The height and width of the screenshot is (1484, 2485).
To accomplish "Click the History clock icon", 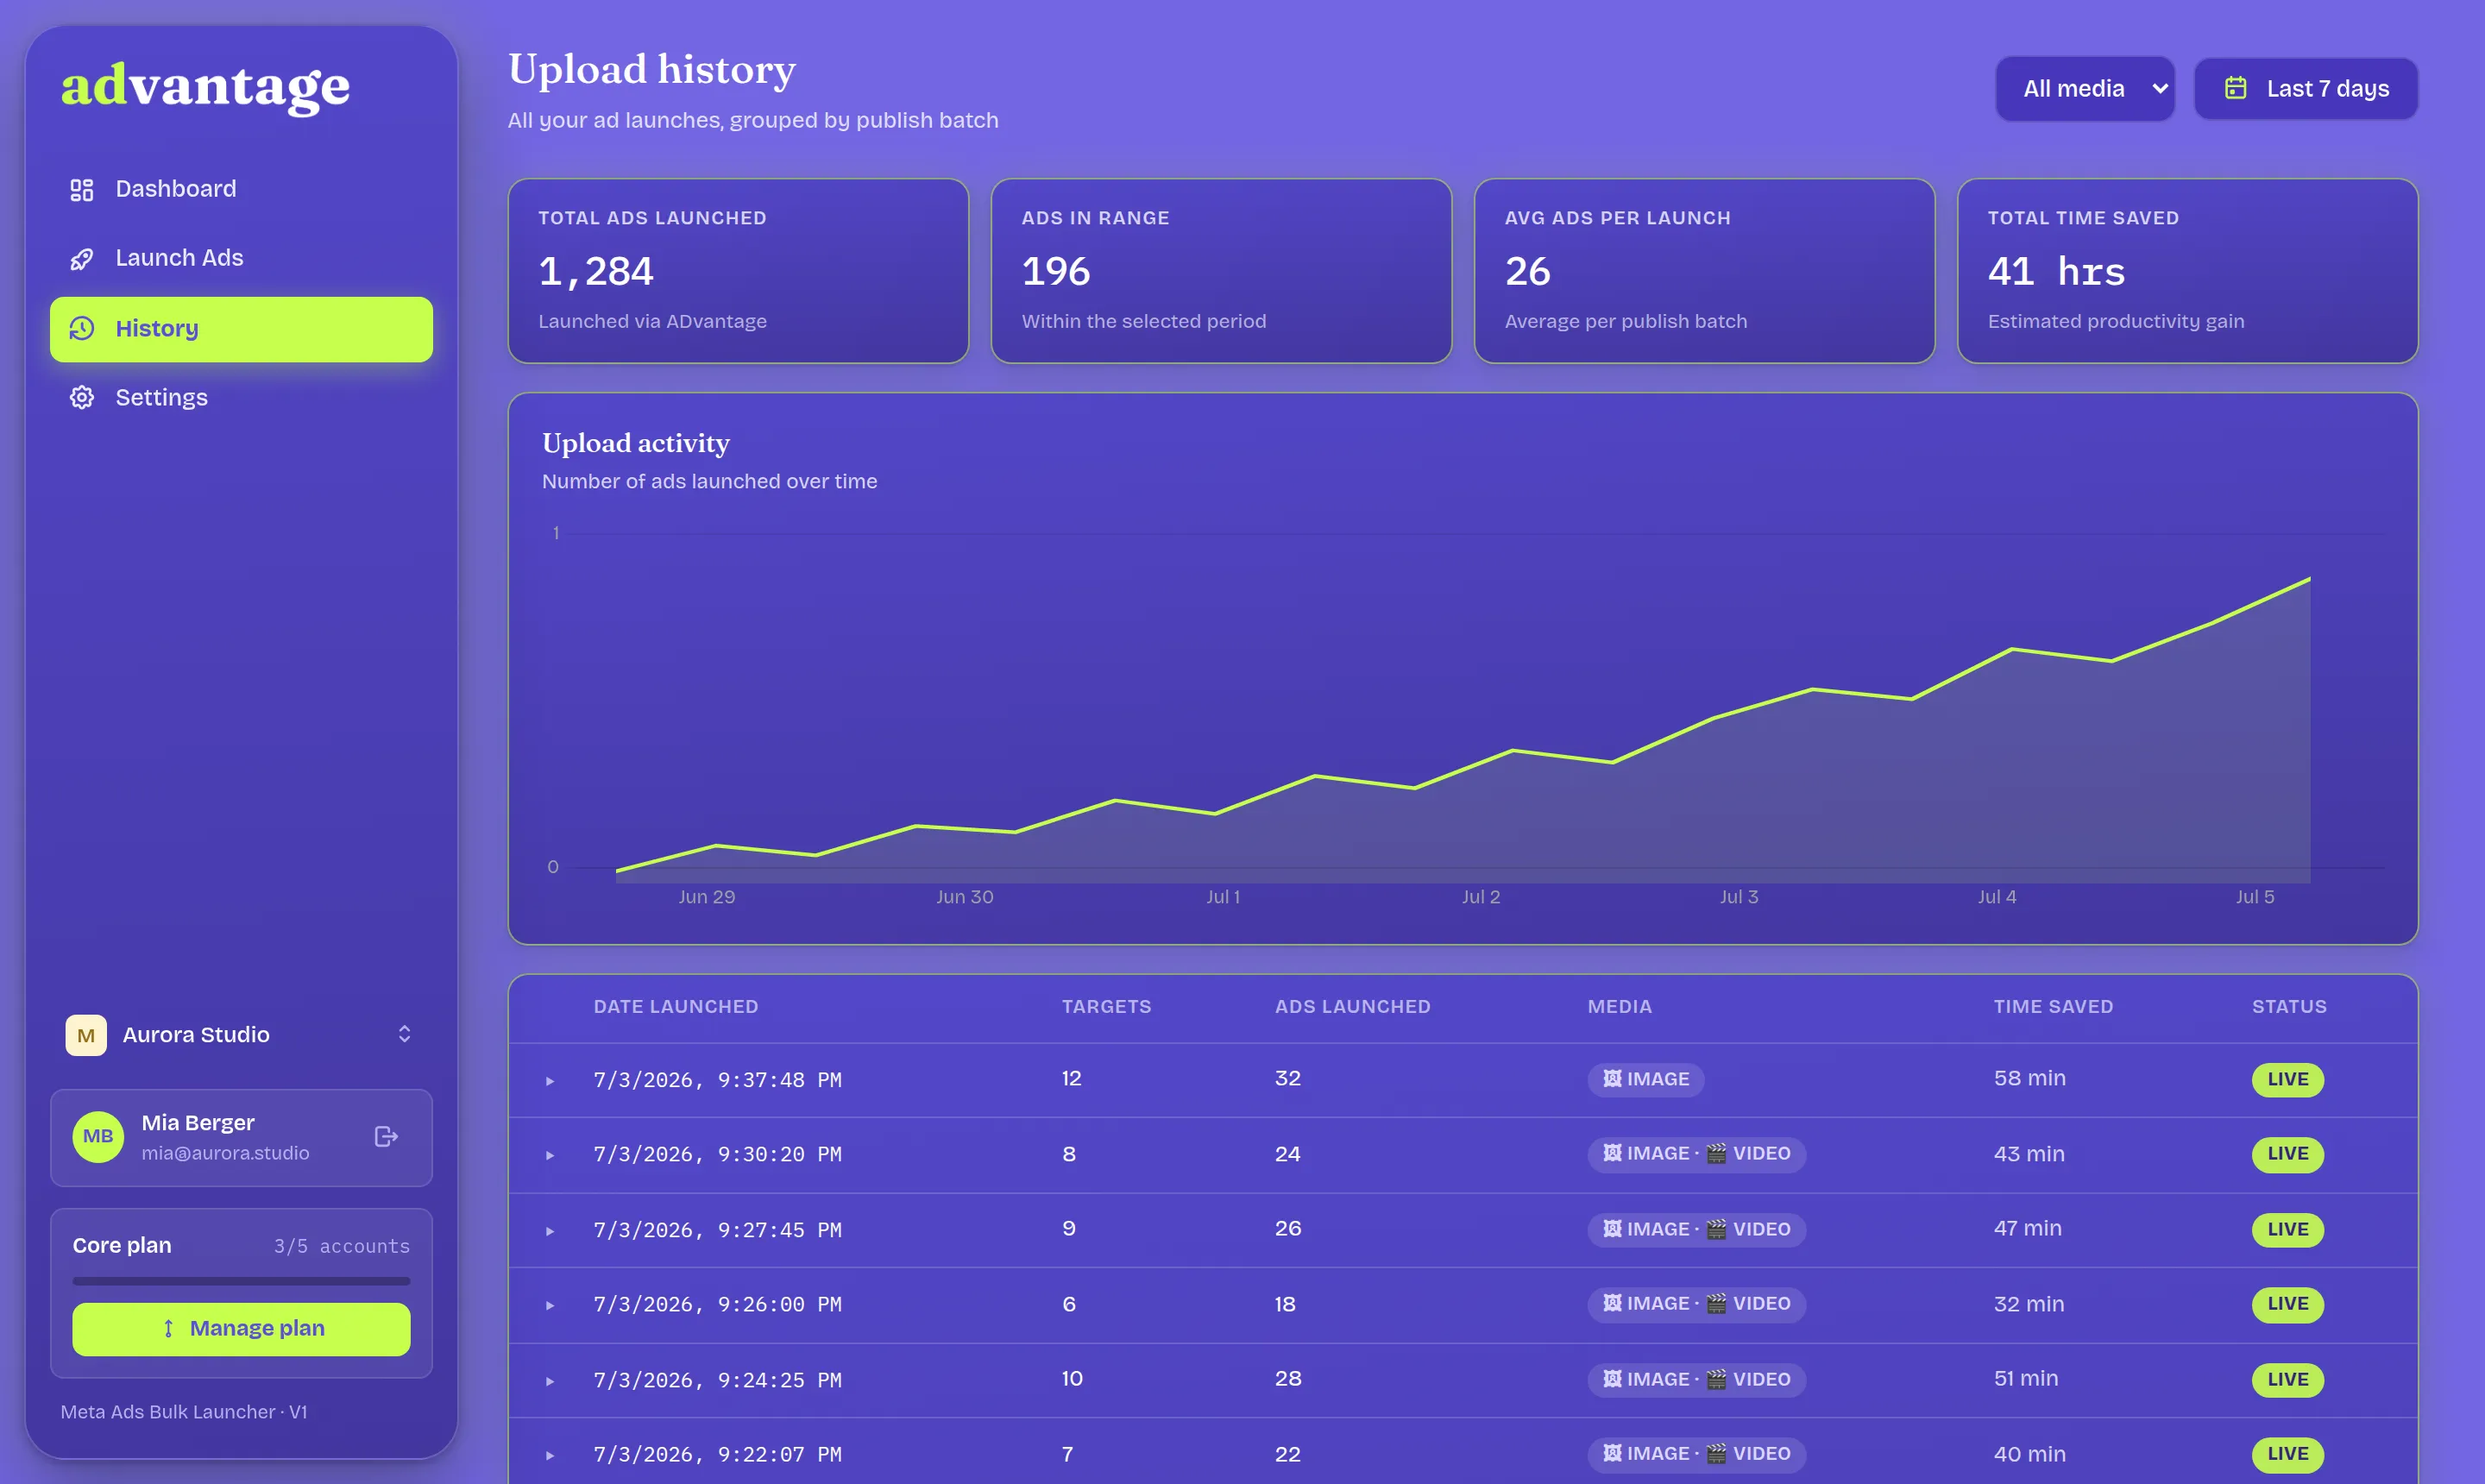I will point(82,328).
